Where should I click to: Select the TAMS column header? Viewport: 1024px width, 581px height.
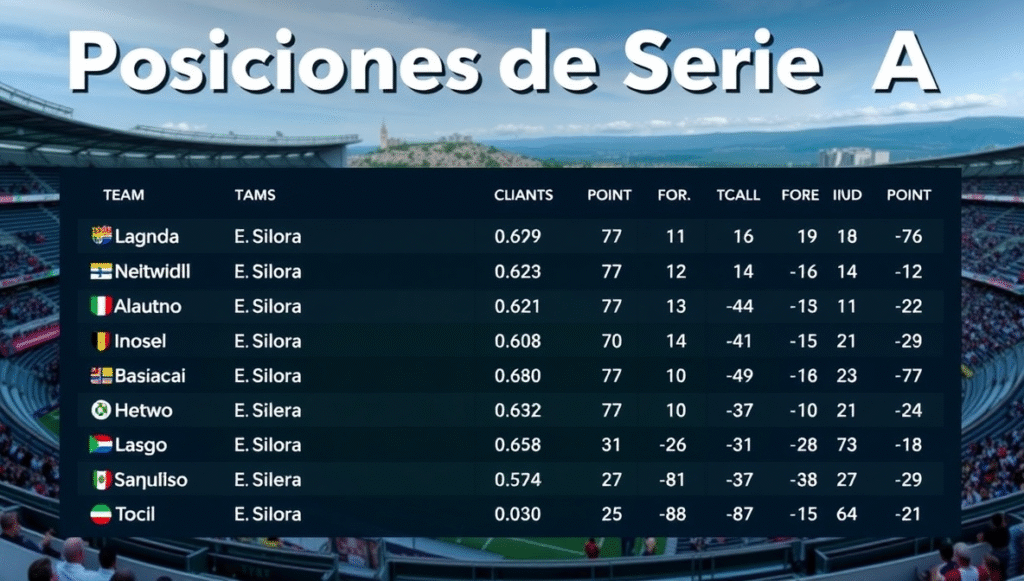(254, 195)
